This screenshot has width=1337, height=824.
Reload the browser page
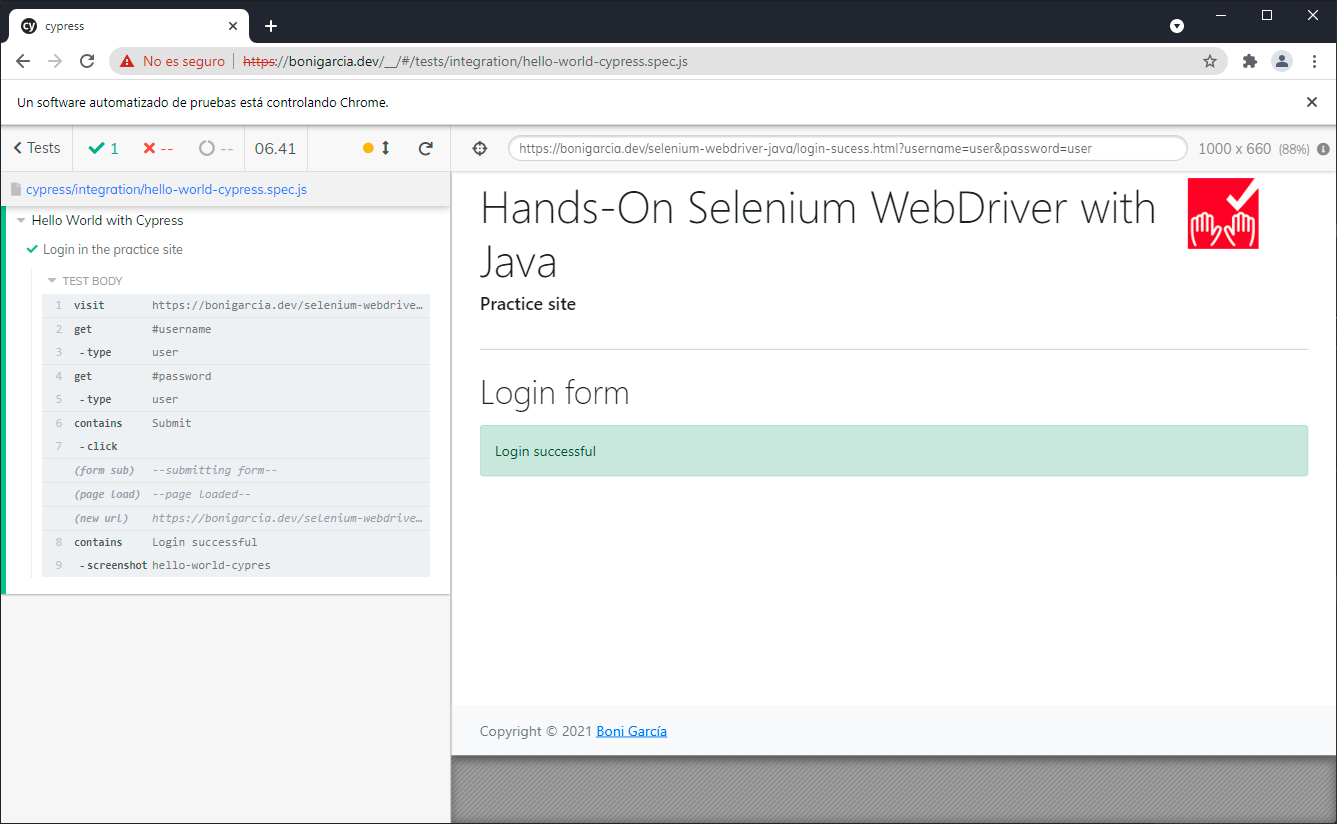[x=87, y=61]
